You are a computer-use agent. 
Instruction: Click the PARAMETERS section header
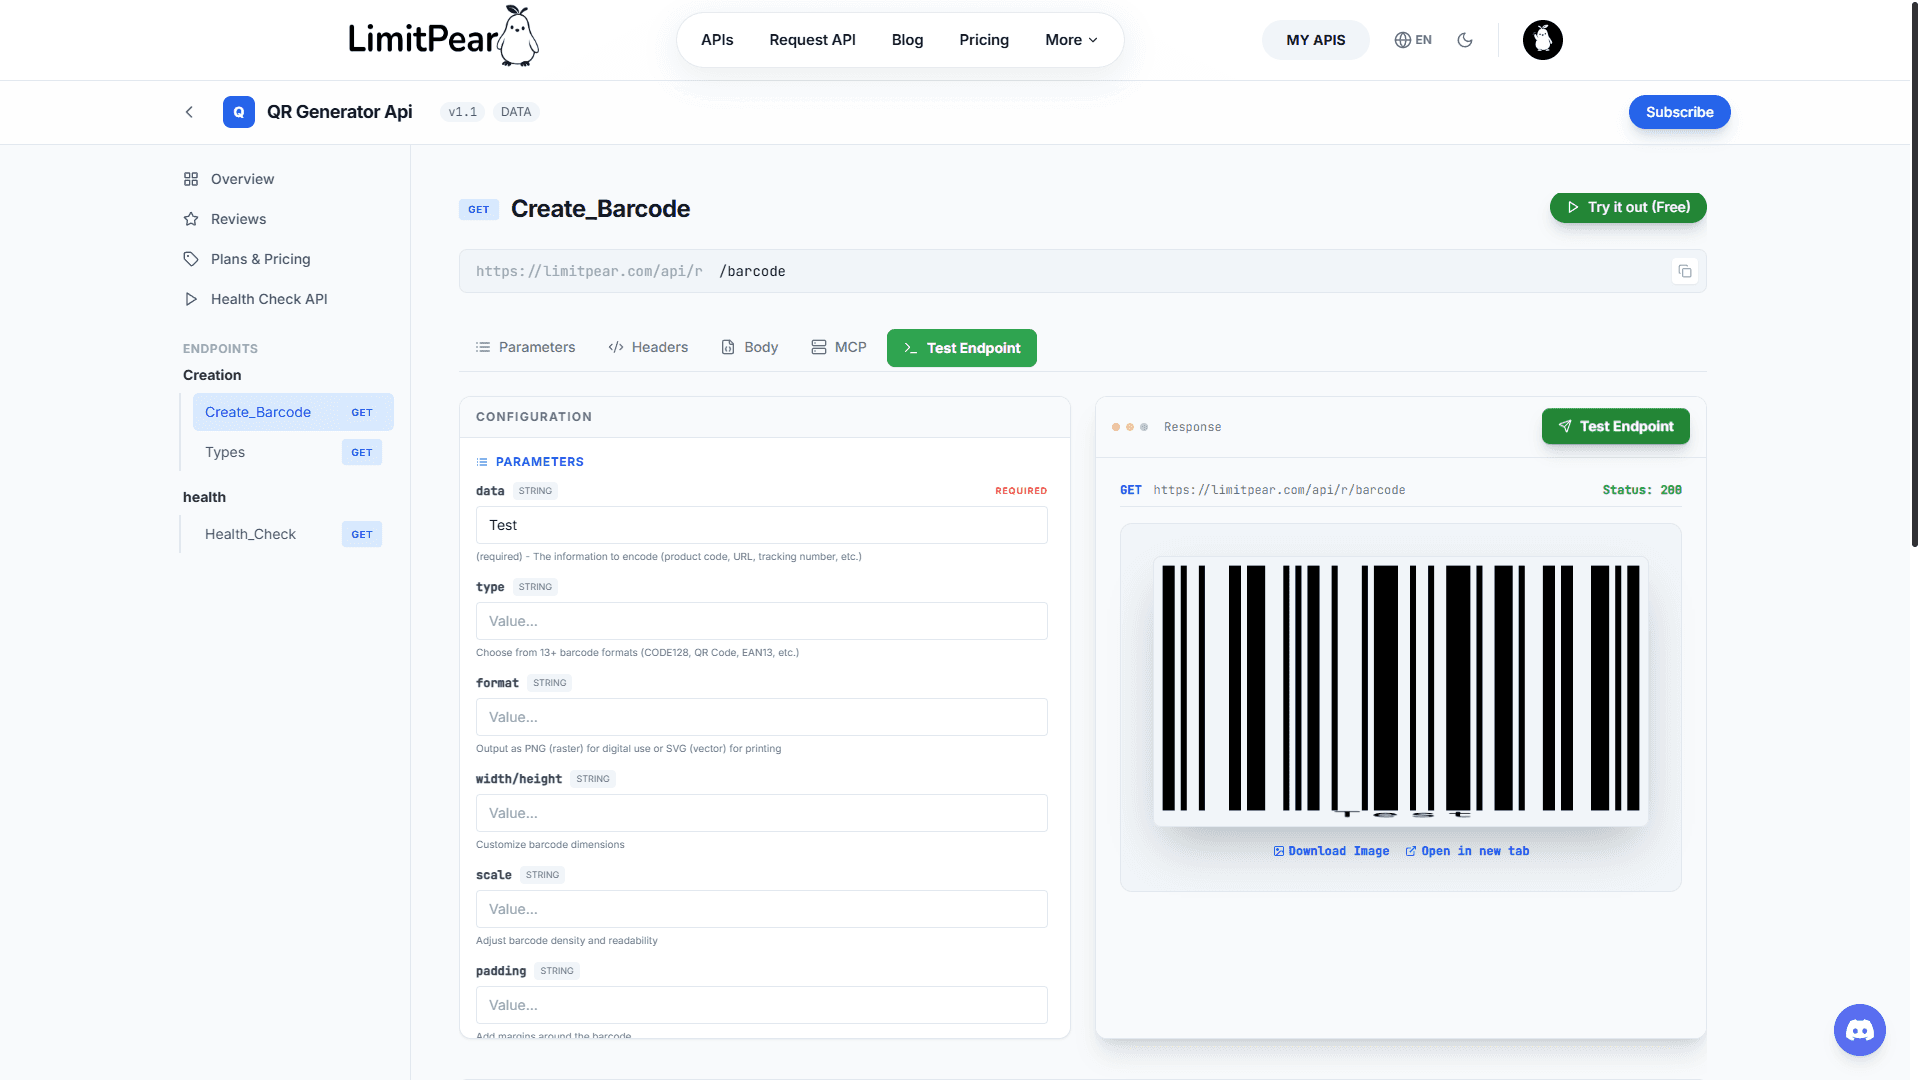click(x=530, y=462)
